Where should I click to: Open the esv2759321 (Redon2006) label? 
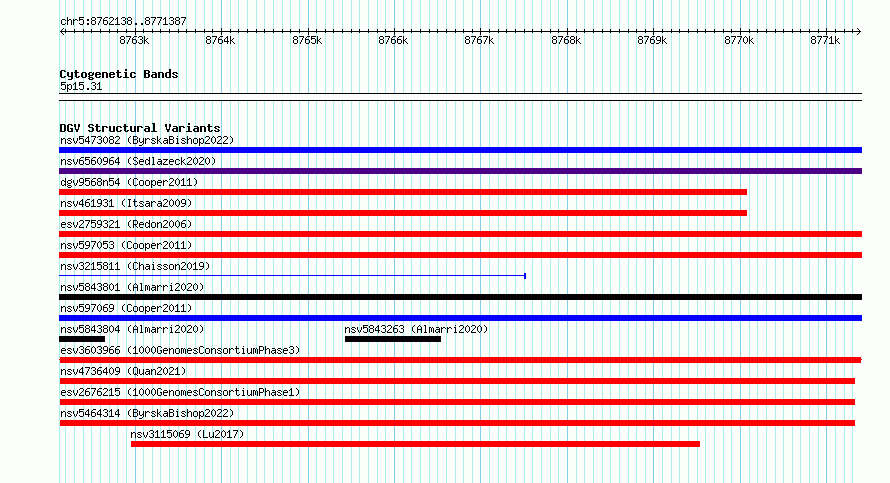click(x=126, y=224)
